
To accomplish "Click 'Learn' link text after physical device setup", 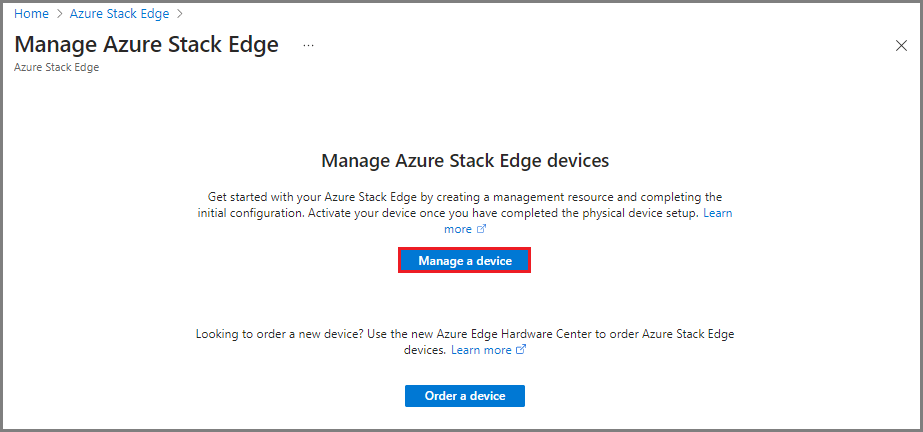I will pos(718,212).
